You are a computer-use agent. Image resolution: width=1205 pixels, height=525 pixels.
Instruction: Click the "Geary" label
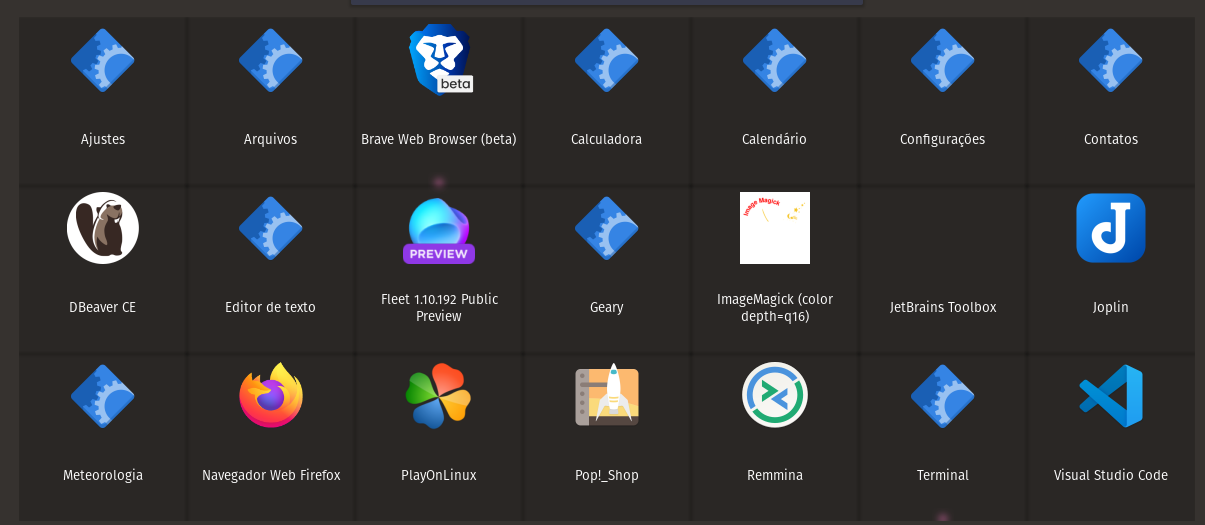click(x=607, y=307)
